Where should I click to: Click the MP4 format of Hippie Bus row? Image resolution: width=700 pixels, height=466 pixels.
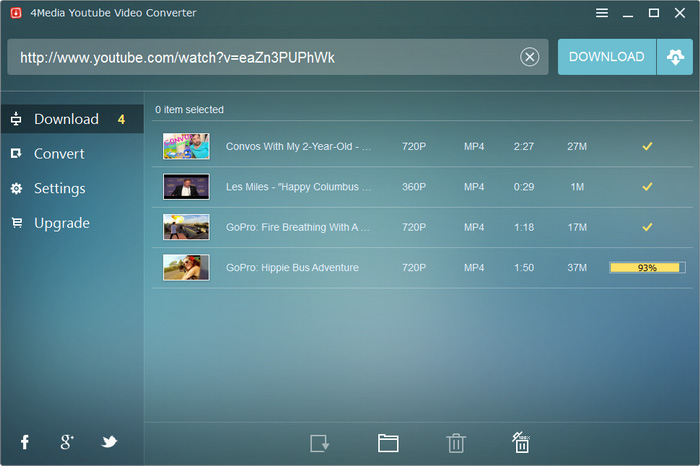point(474,267)
